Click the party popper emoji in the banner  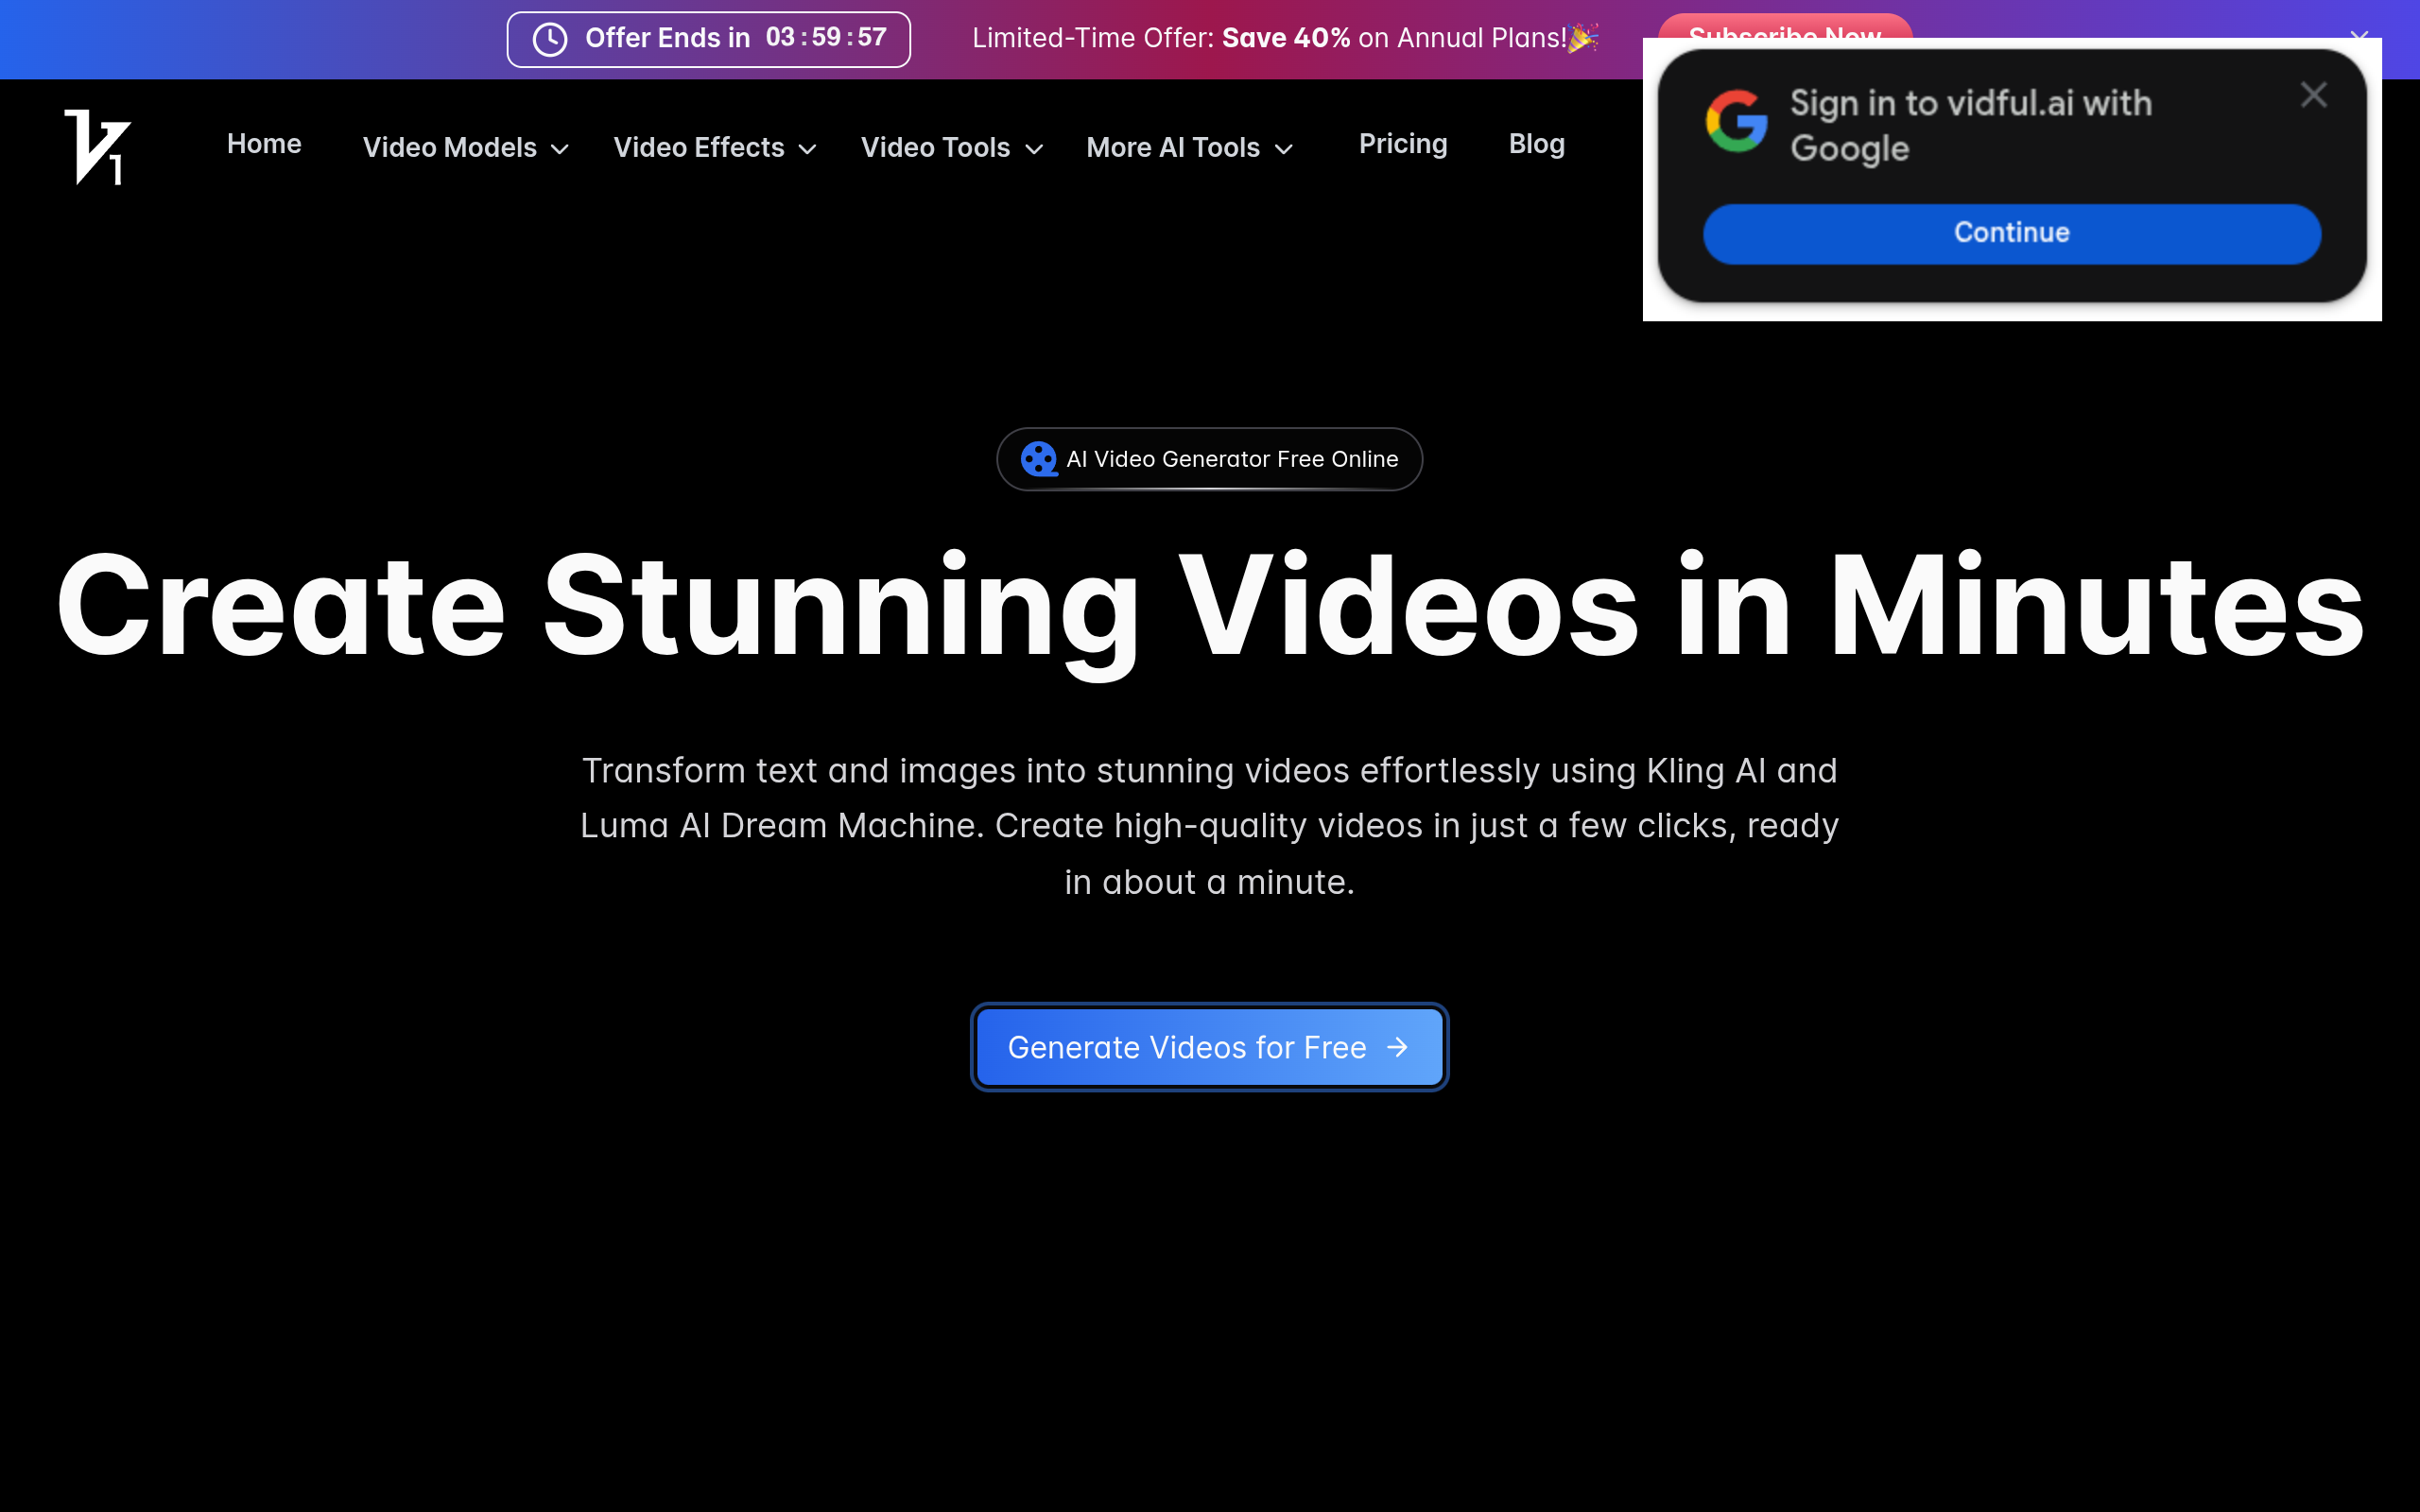(1584, 38)
